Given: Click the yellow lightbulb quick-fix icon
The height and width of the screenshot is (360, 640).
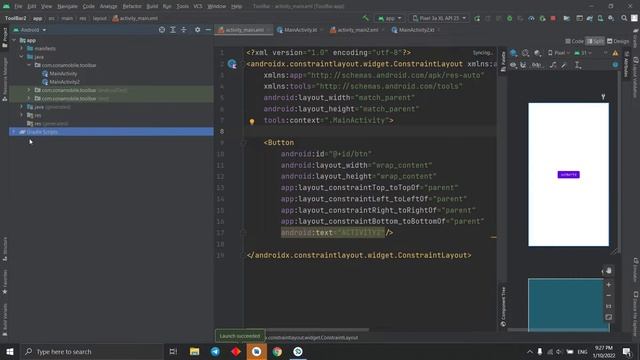Looking at the screenshot, I should [x=252, y=121].
